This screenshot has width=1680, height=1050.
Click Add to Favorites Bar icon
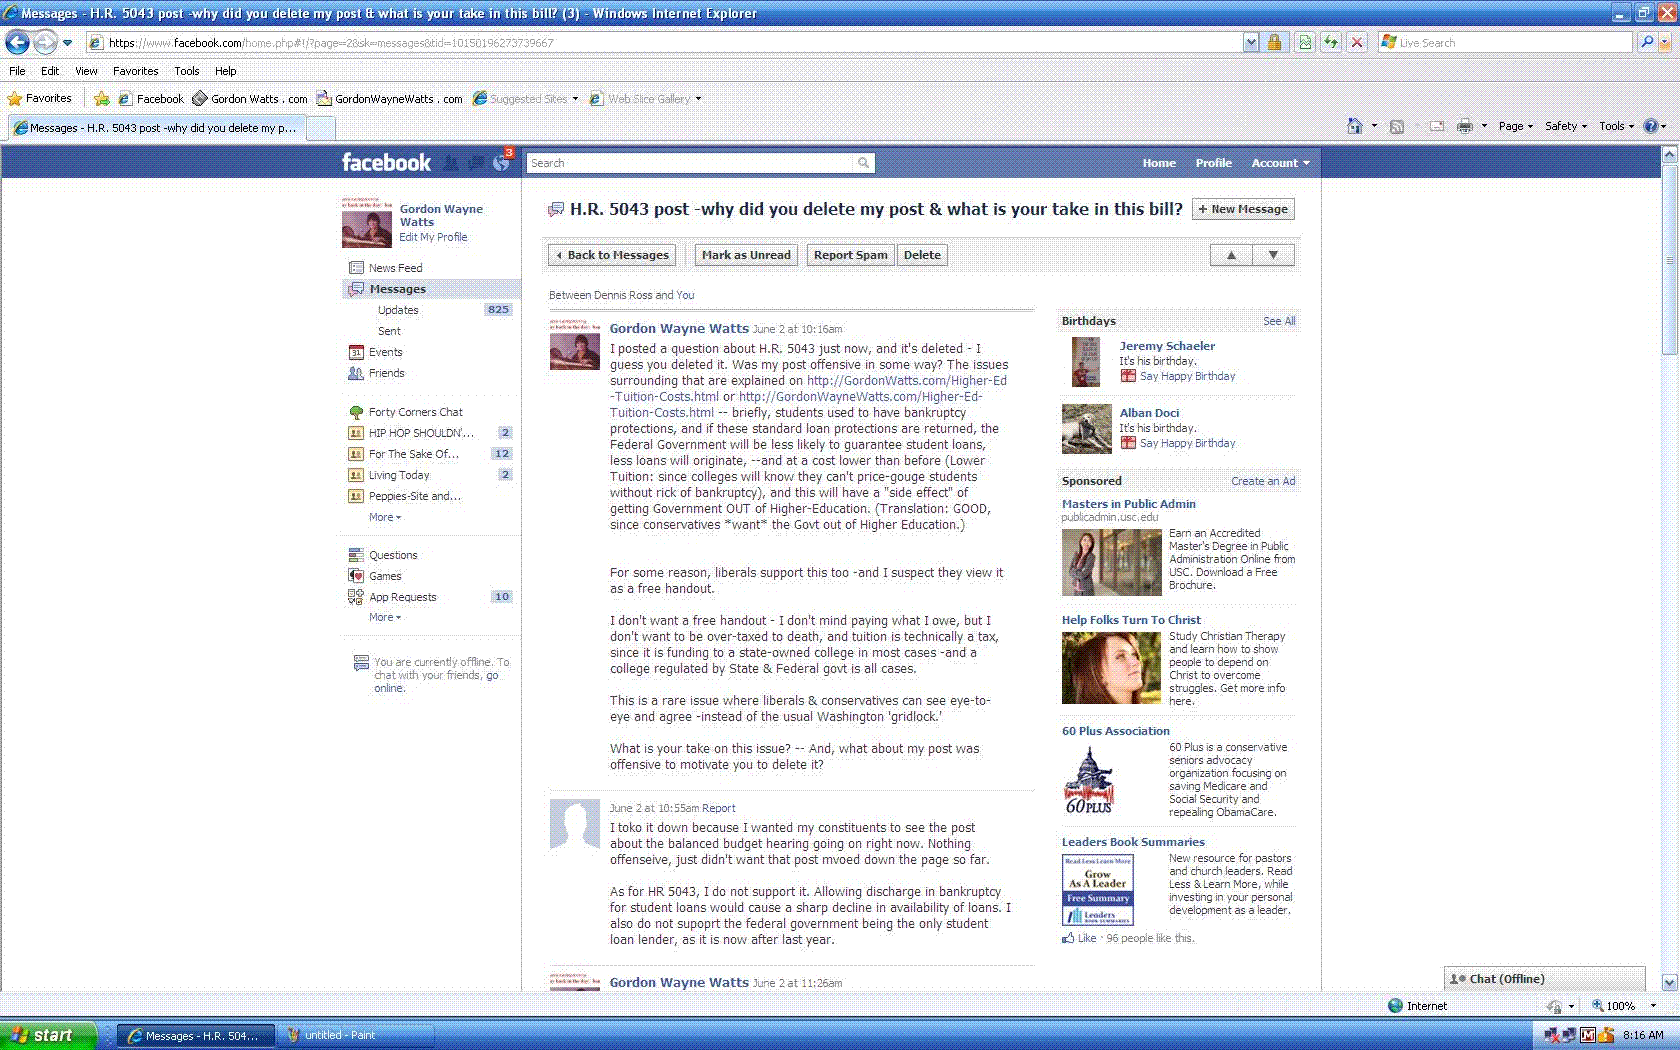tap(101, 98)
